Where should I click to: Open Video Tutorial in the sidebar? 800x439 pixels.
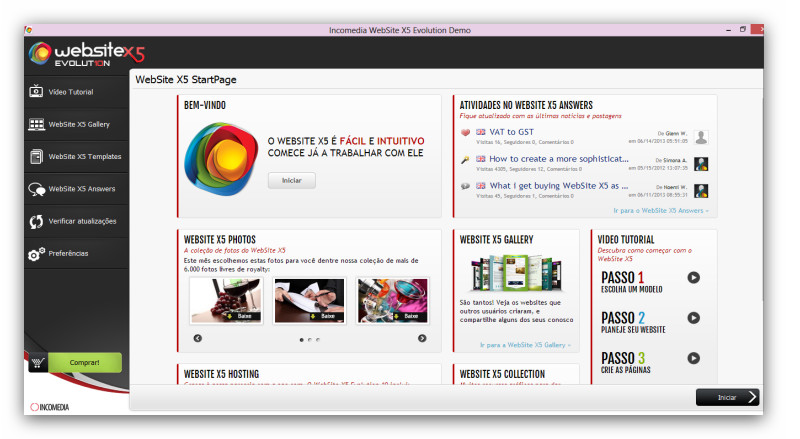point(77,92)
